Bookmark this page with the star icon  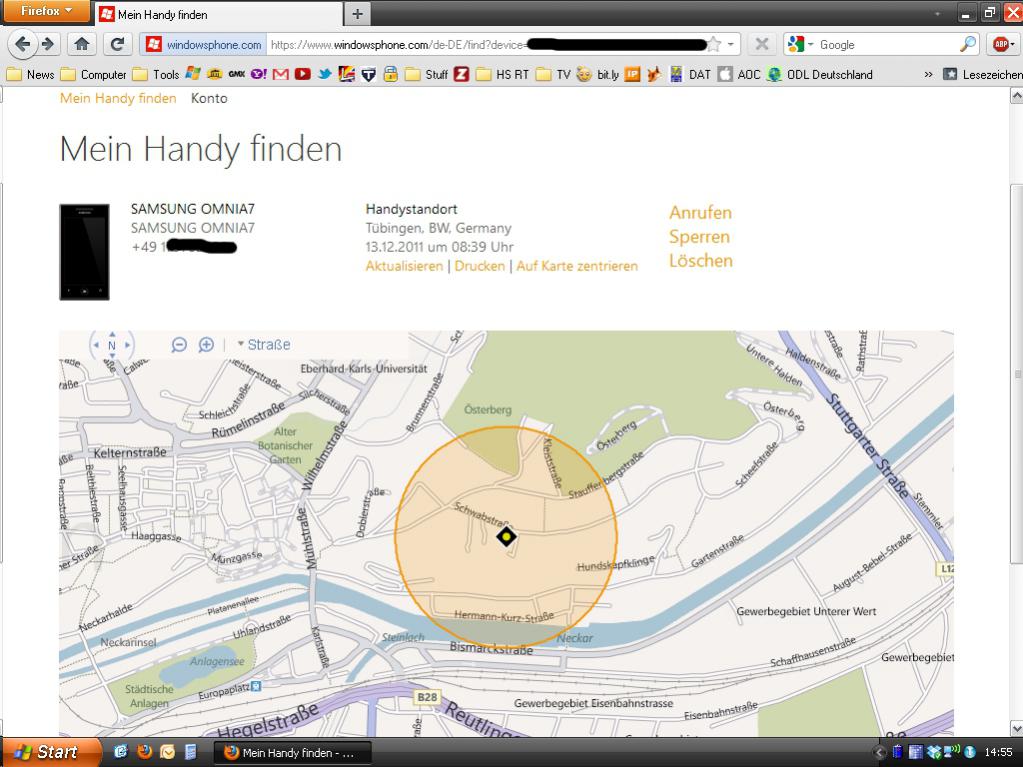714,44
